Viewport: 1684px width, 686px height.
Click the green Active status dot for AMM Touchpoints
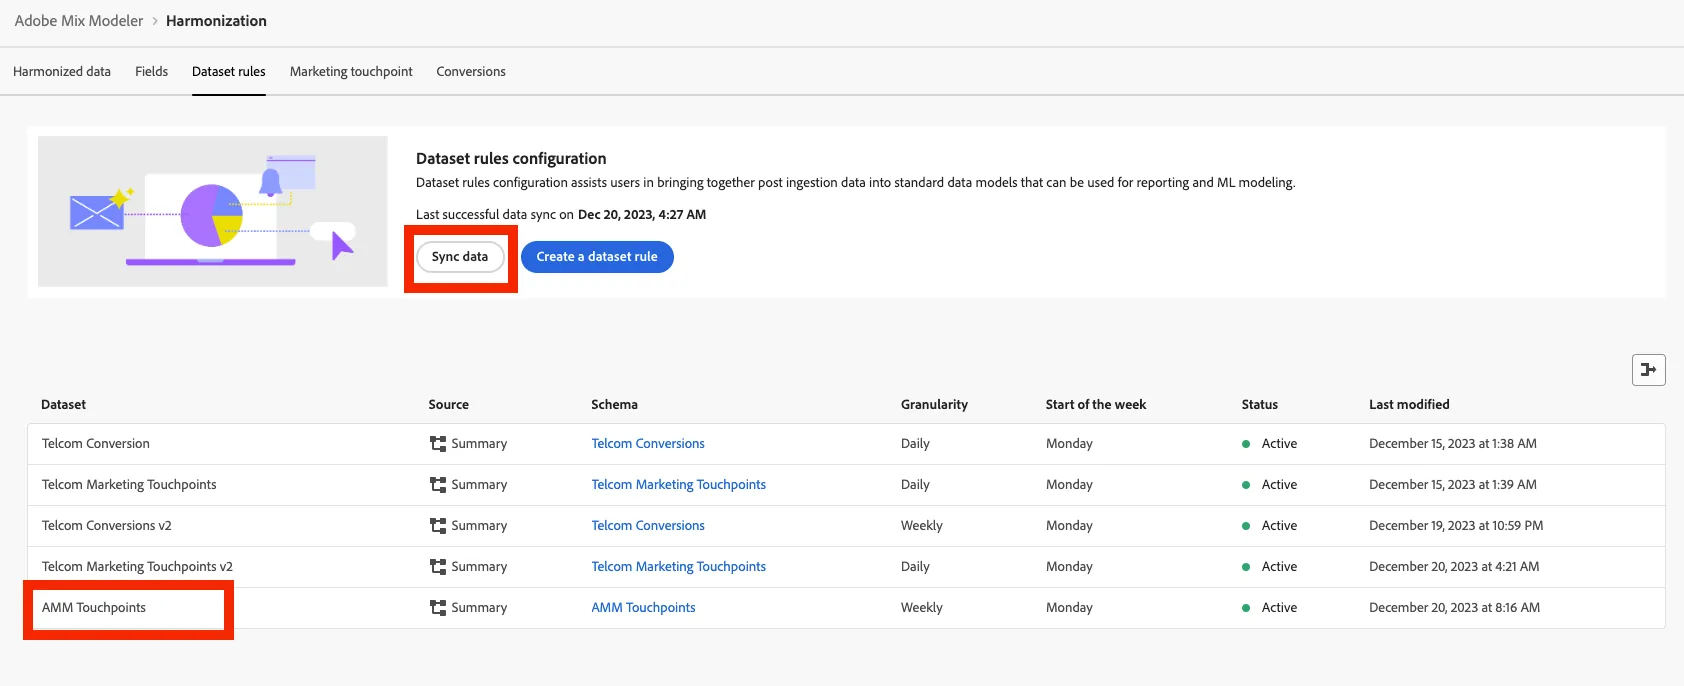(1246, 608)
